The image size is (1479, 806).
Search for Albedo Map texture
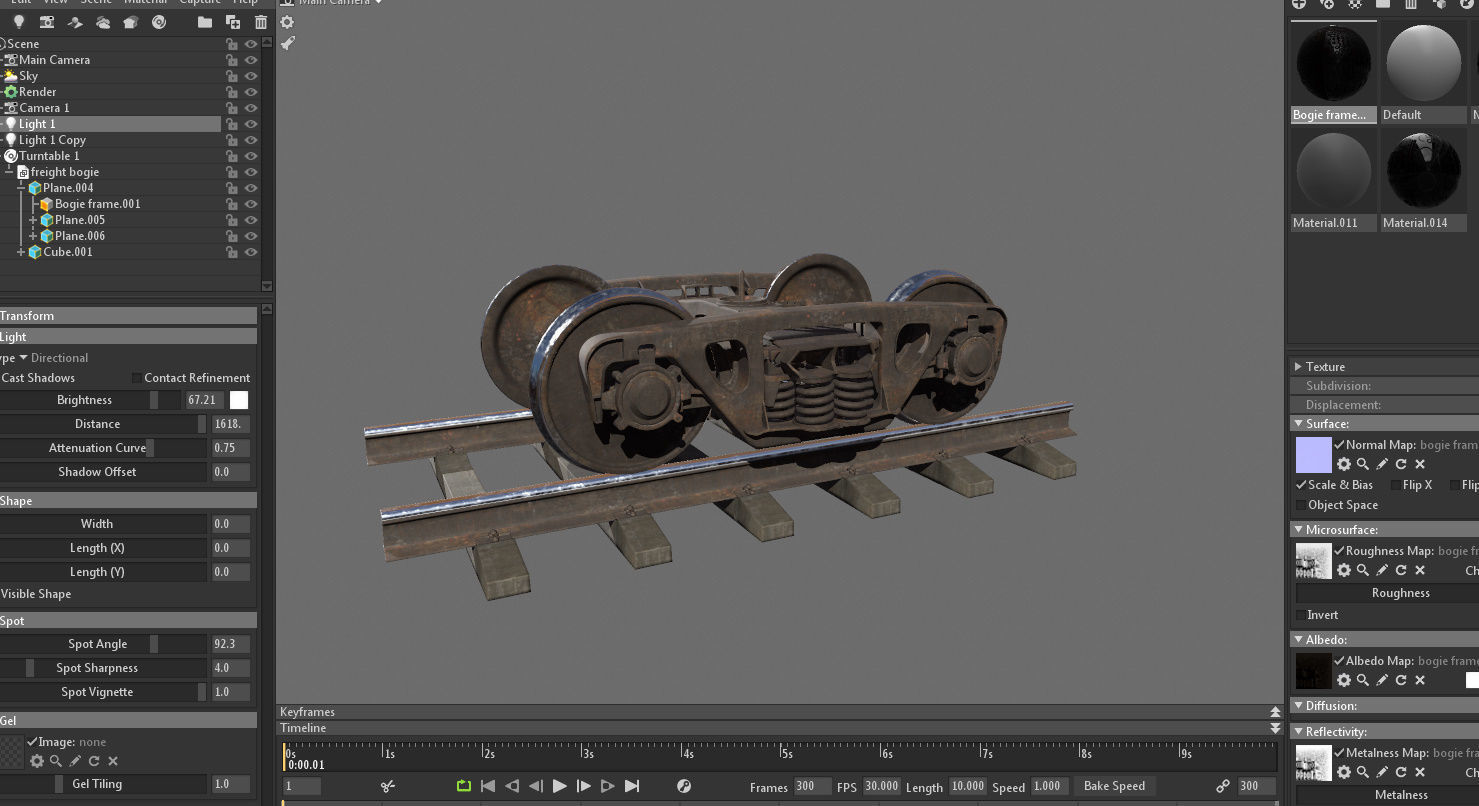pyautogui.click(x=1363, y=680)
